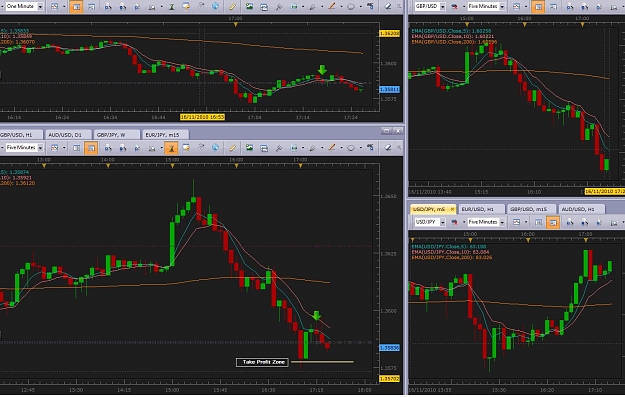Click magnifier zoom icon in One Minute toolbar

point(152,7)
